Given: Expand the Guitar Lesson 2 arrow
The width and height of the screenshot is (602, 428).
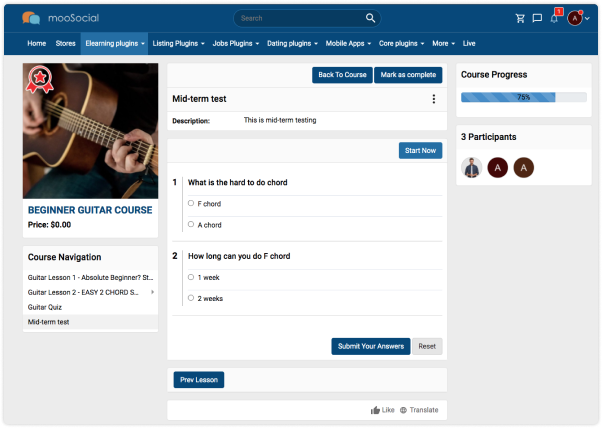Looking at the screenshot, I should coord(152,292).
